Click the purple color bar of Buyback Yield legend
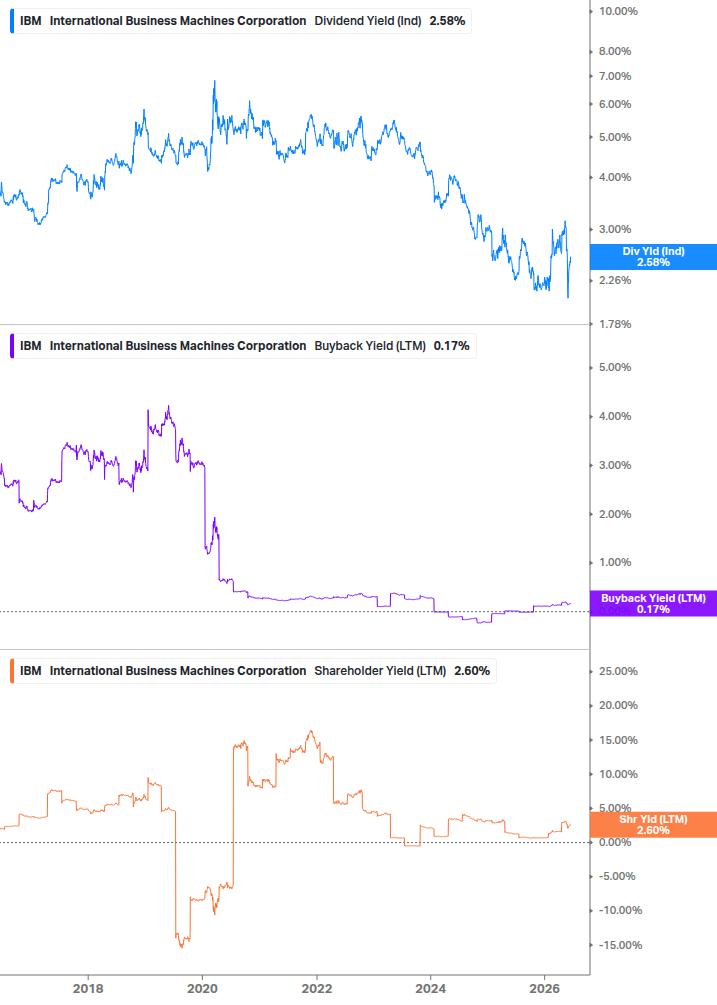The height and width of the screenshot is (1005, 717). point(12,346)
